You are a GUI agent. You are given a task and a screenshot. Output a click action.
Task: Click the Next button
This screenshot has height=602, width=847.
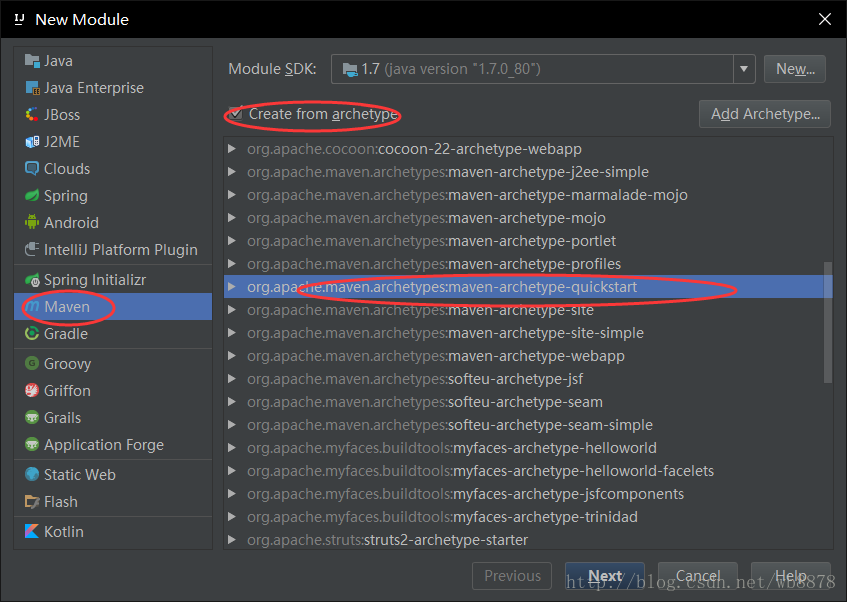coord(604,576)
